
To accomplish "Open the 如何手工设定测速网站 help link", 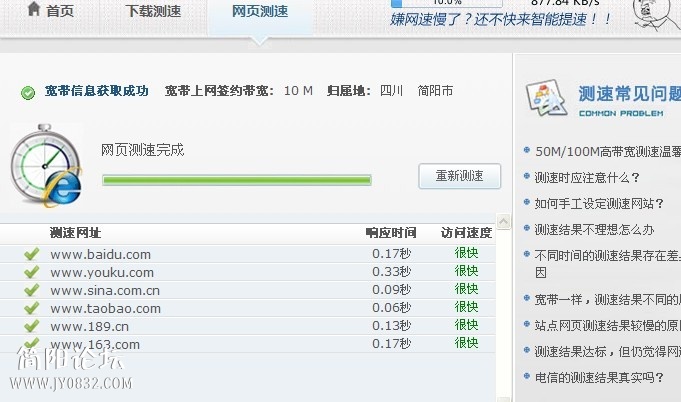I will [x=599, y=203].
